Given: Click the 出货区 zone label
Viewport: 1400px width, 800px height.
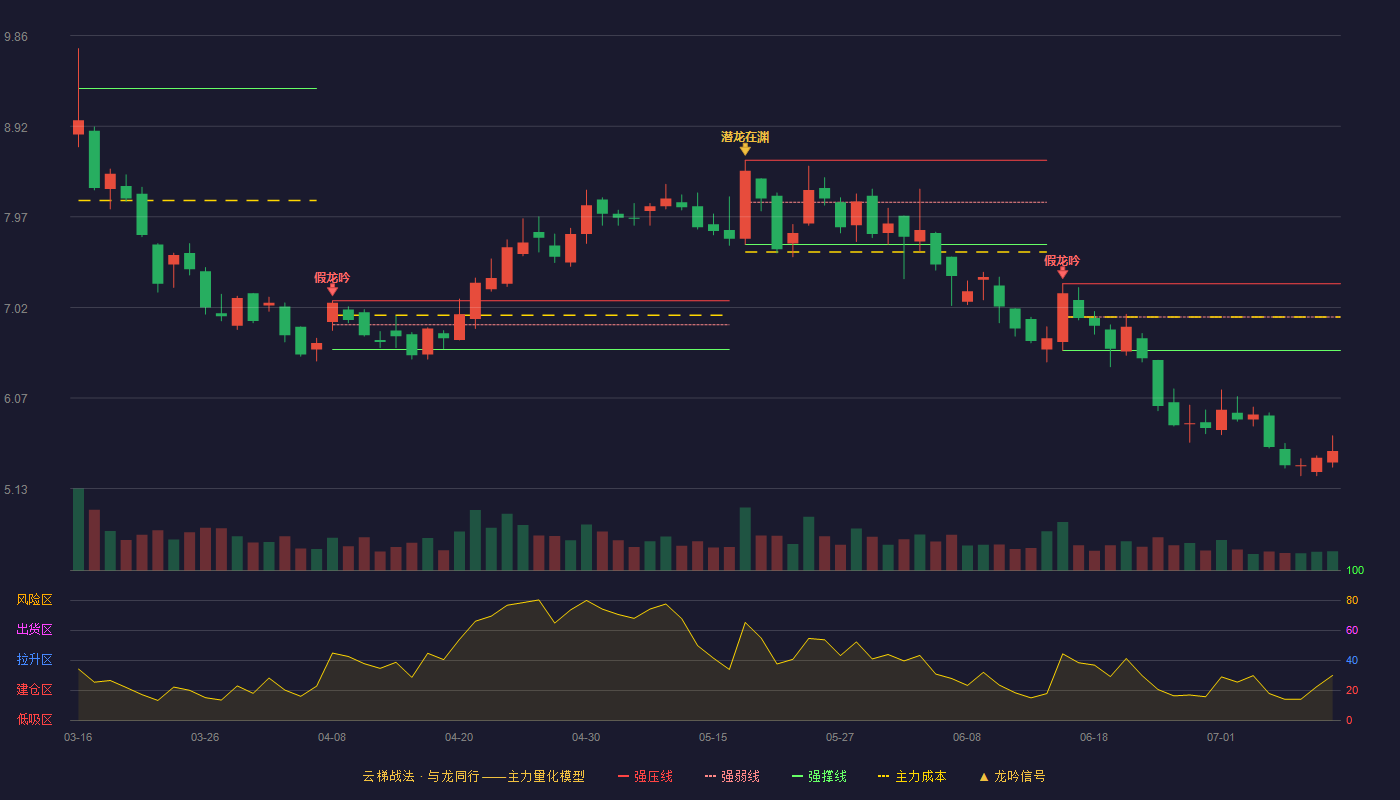Looking at the screenshot, I should pyautogui.click(x=34, y=630).
